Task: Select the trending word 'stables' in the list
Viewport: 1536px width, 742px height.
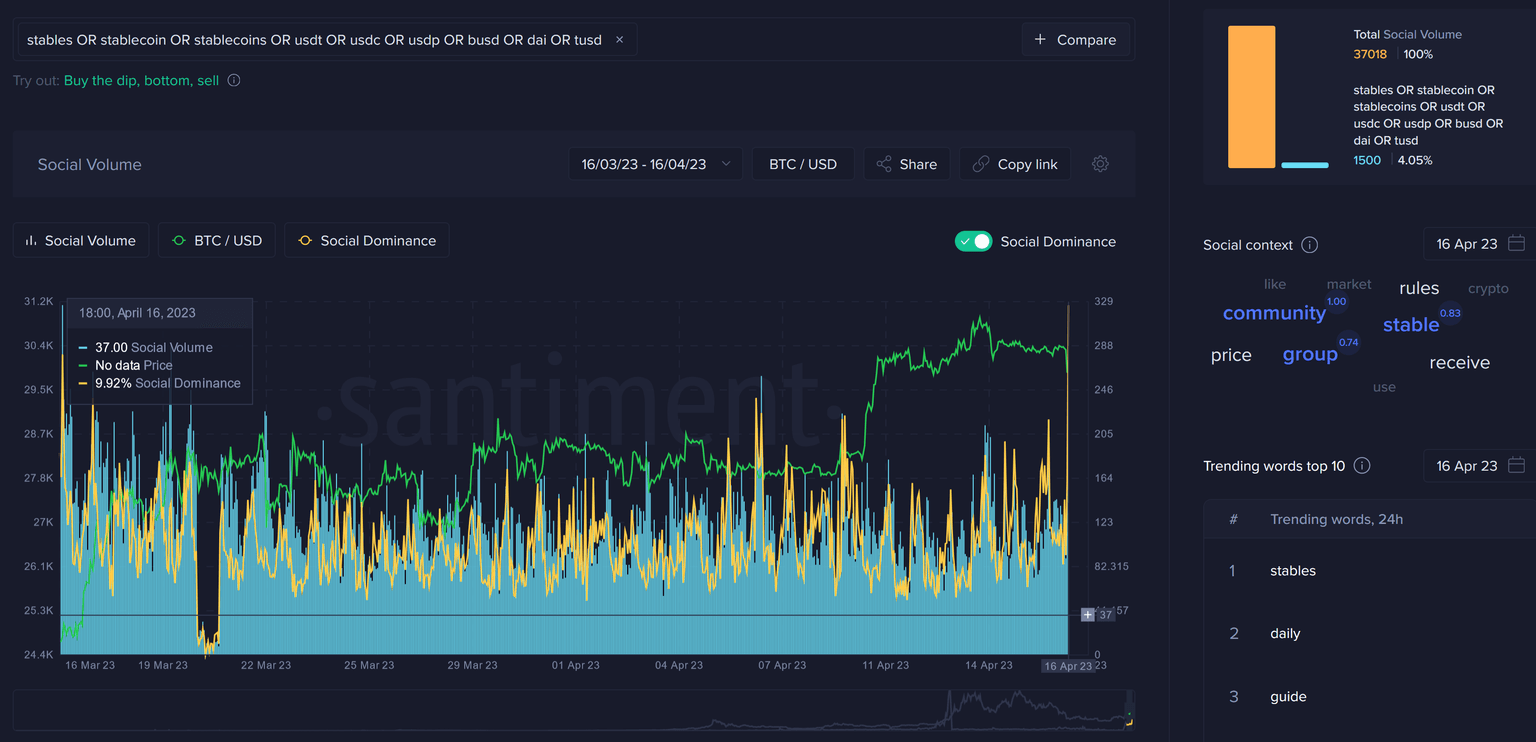Action: [1292, 570]
